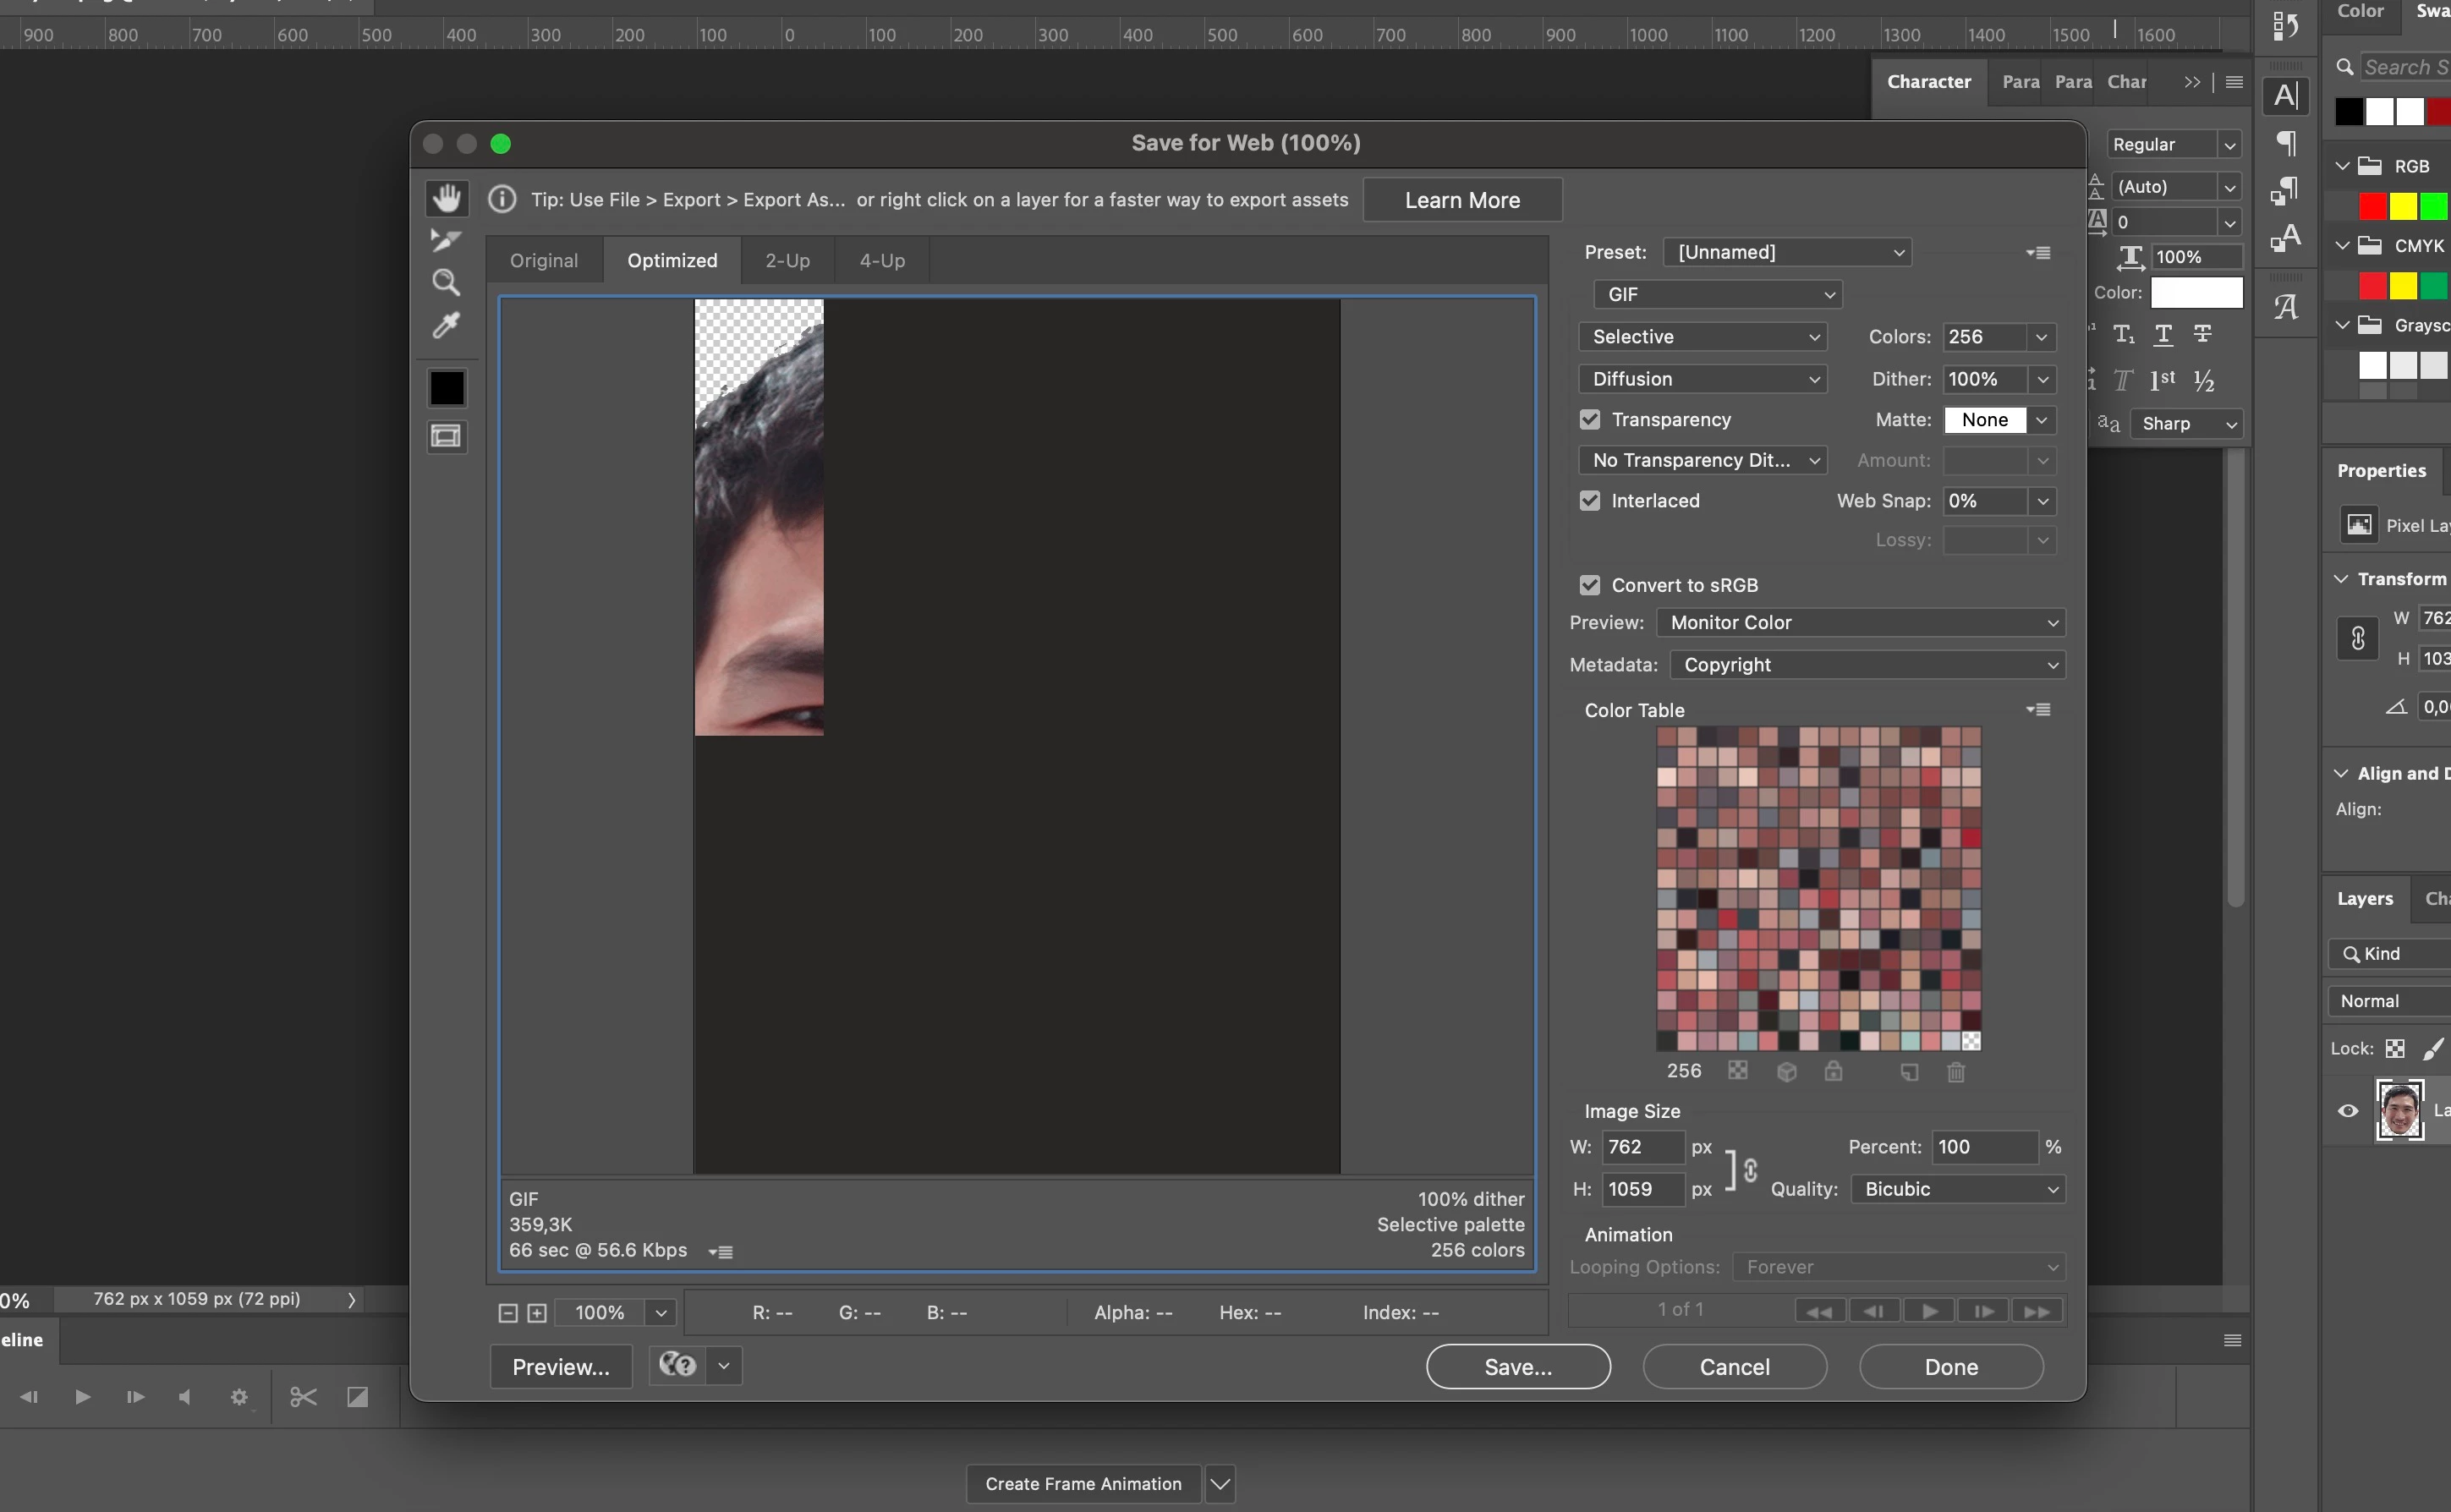Image resolution: width=2451 pixels, height=1512 pixels.
Task: Switch to the 2-Up tab
Action: 787,261
